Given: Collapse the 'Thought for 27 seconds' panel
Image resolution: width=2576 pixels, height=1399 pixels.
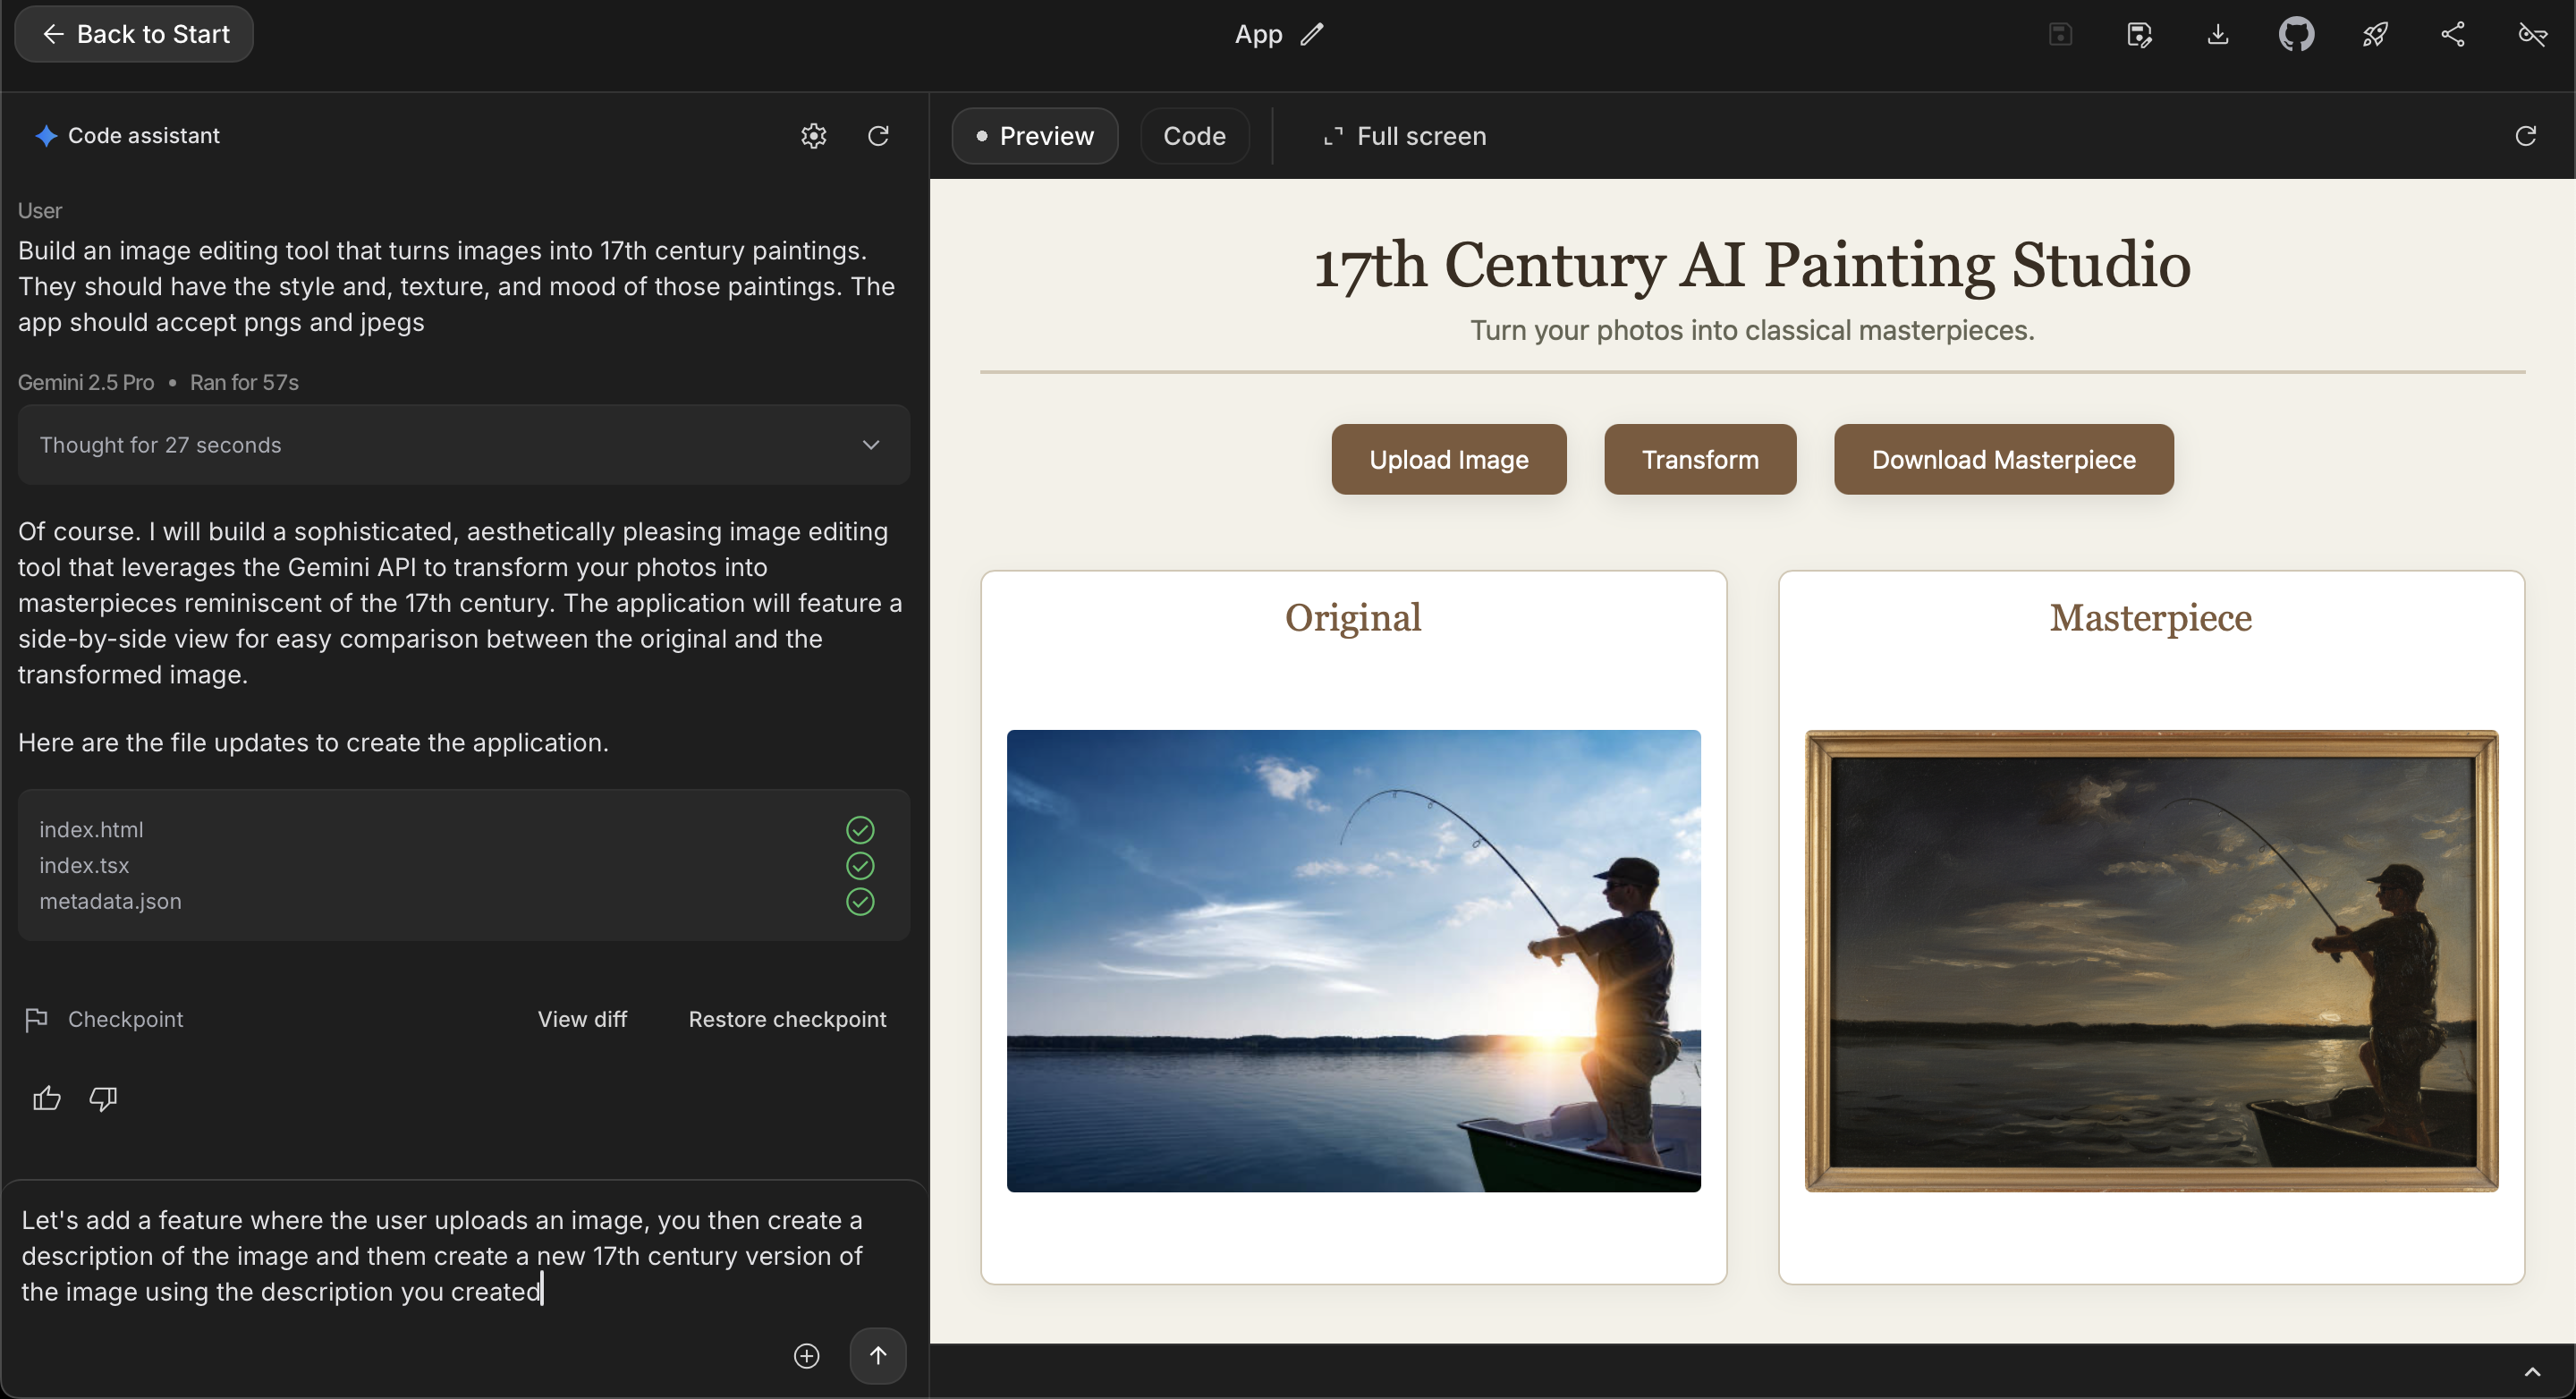Looking at the screenshot, I should pyautogui.click(x=870, y=444).
